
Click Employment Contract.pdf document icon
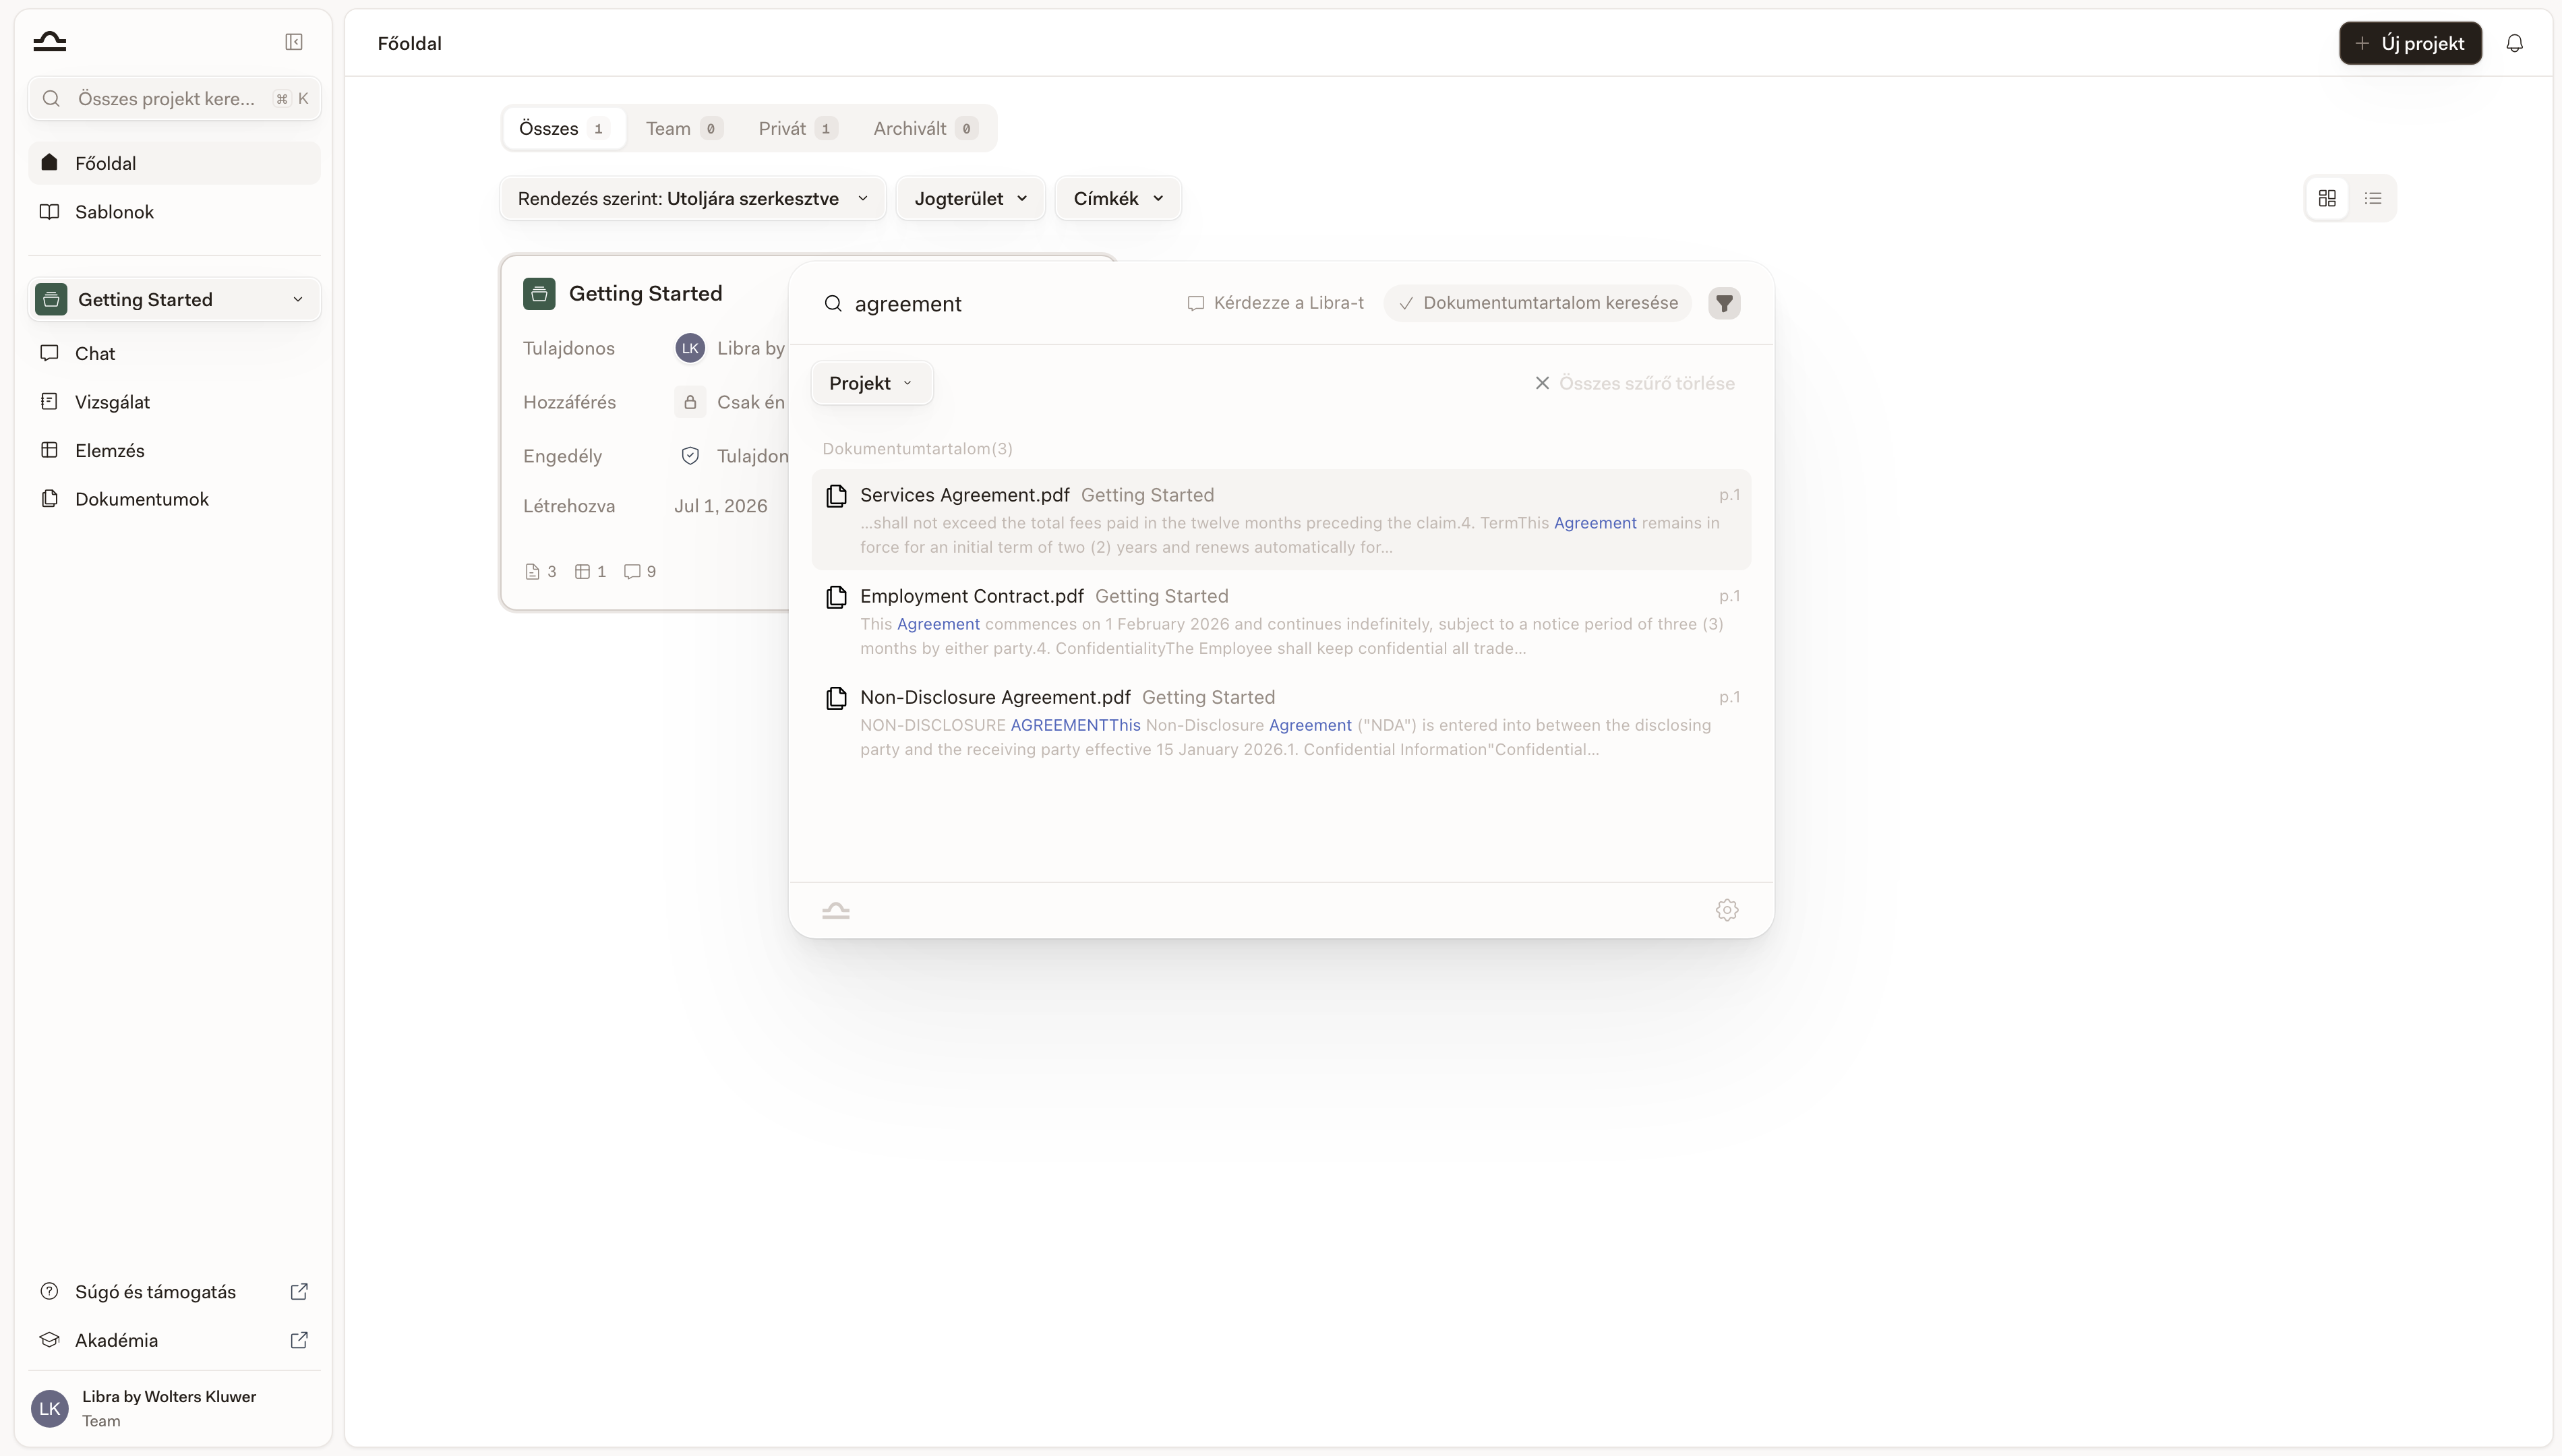tap(836, 597)
